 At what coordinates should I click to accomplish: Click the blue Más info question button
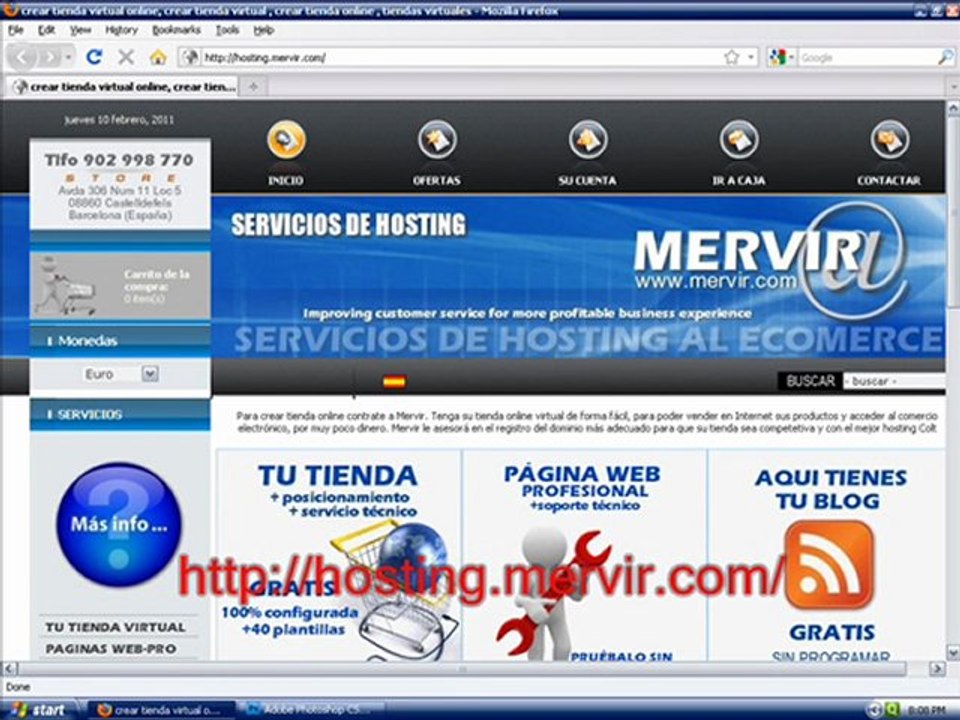click(119, 524)
